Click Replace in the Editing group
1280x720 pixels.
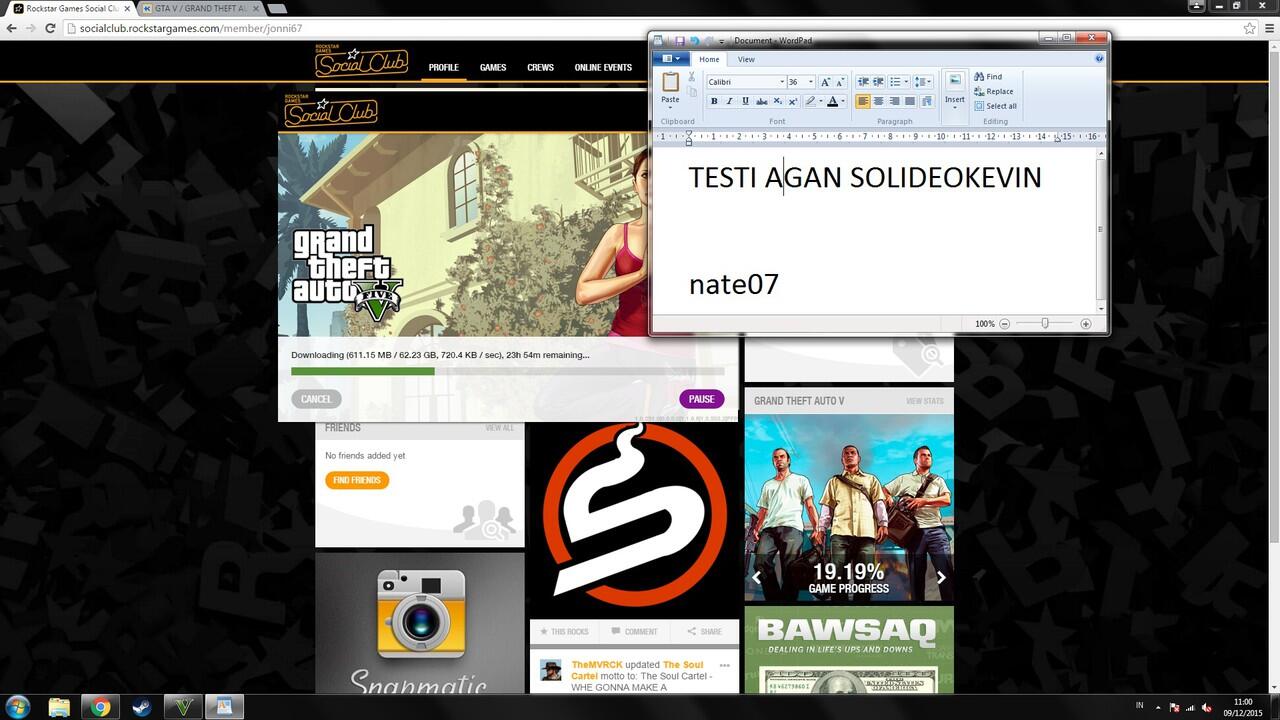tap(993, 91)
